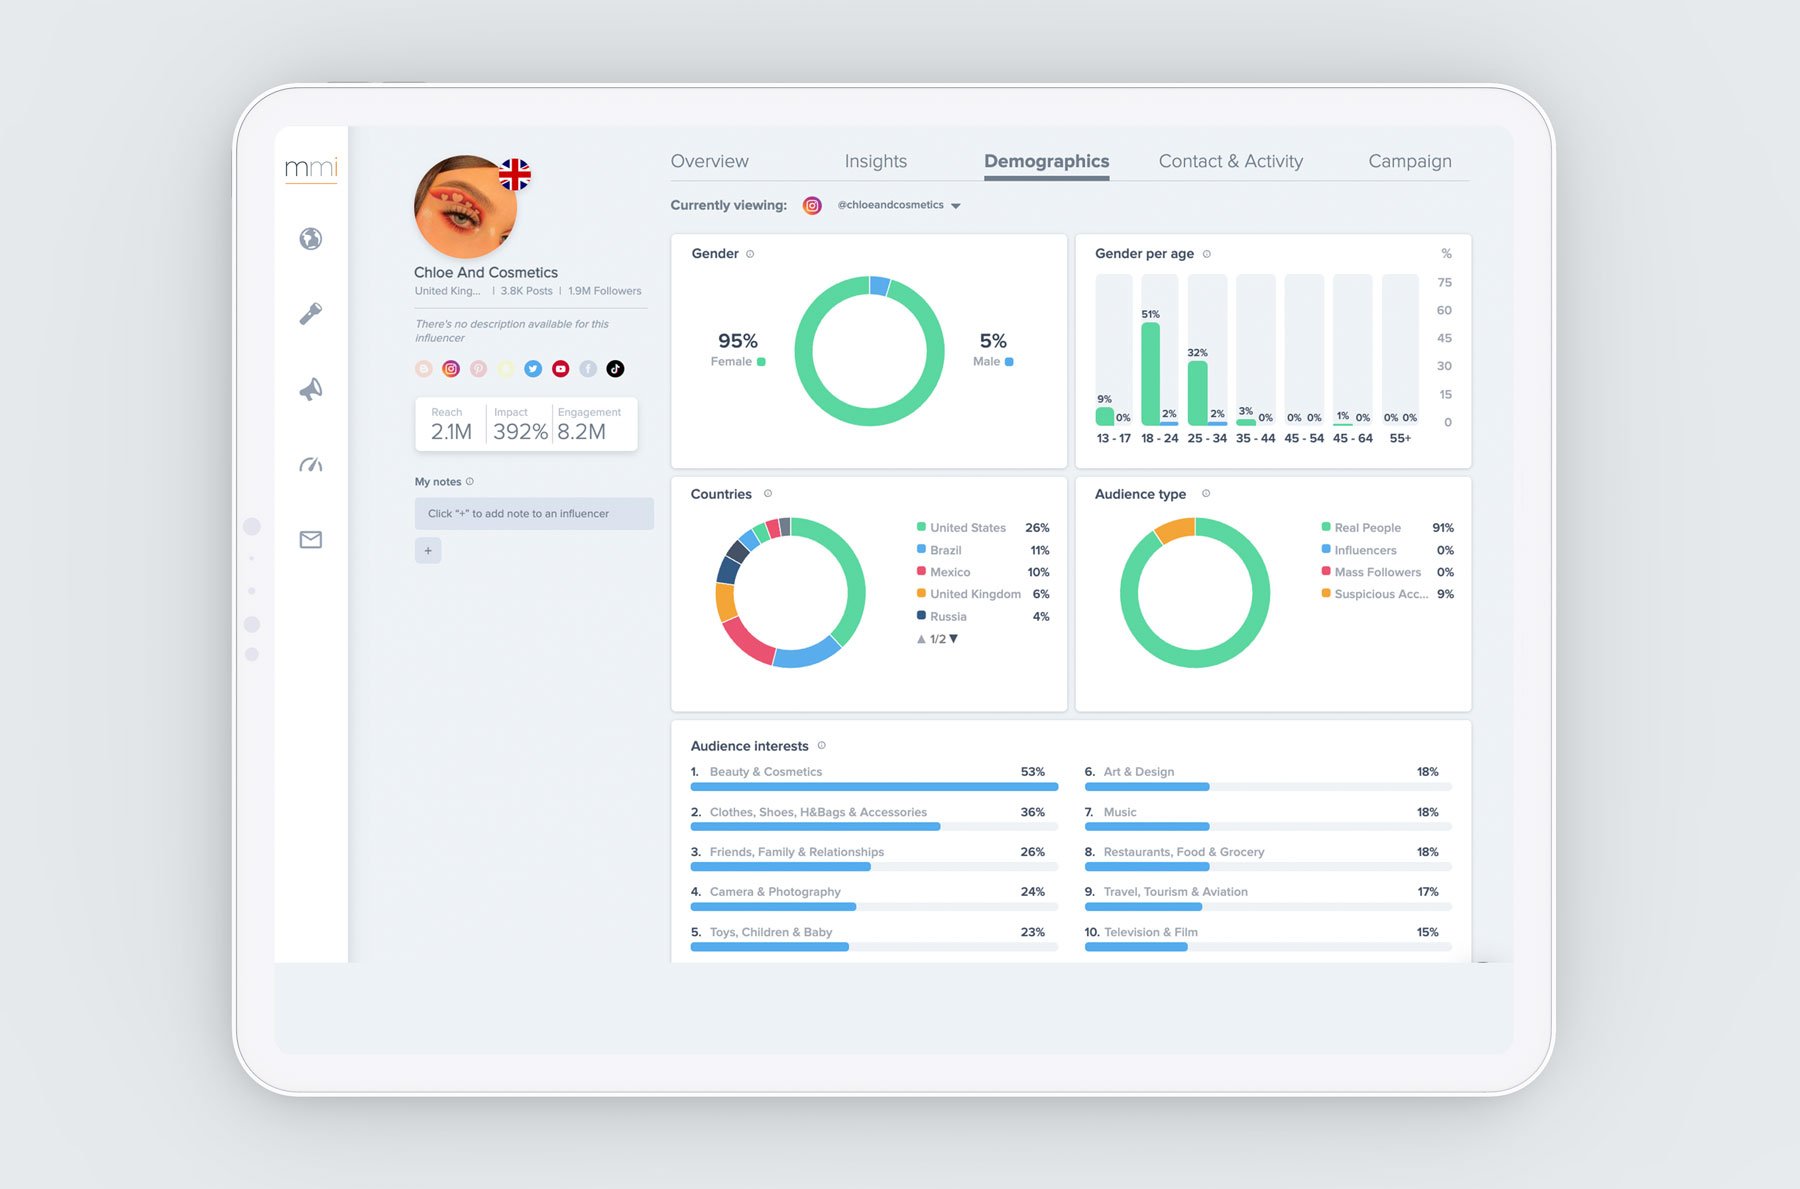Show previous page of countries legend

pos(921,638)
